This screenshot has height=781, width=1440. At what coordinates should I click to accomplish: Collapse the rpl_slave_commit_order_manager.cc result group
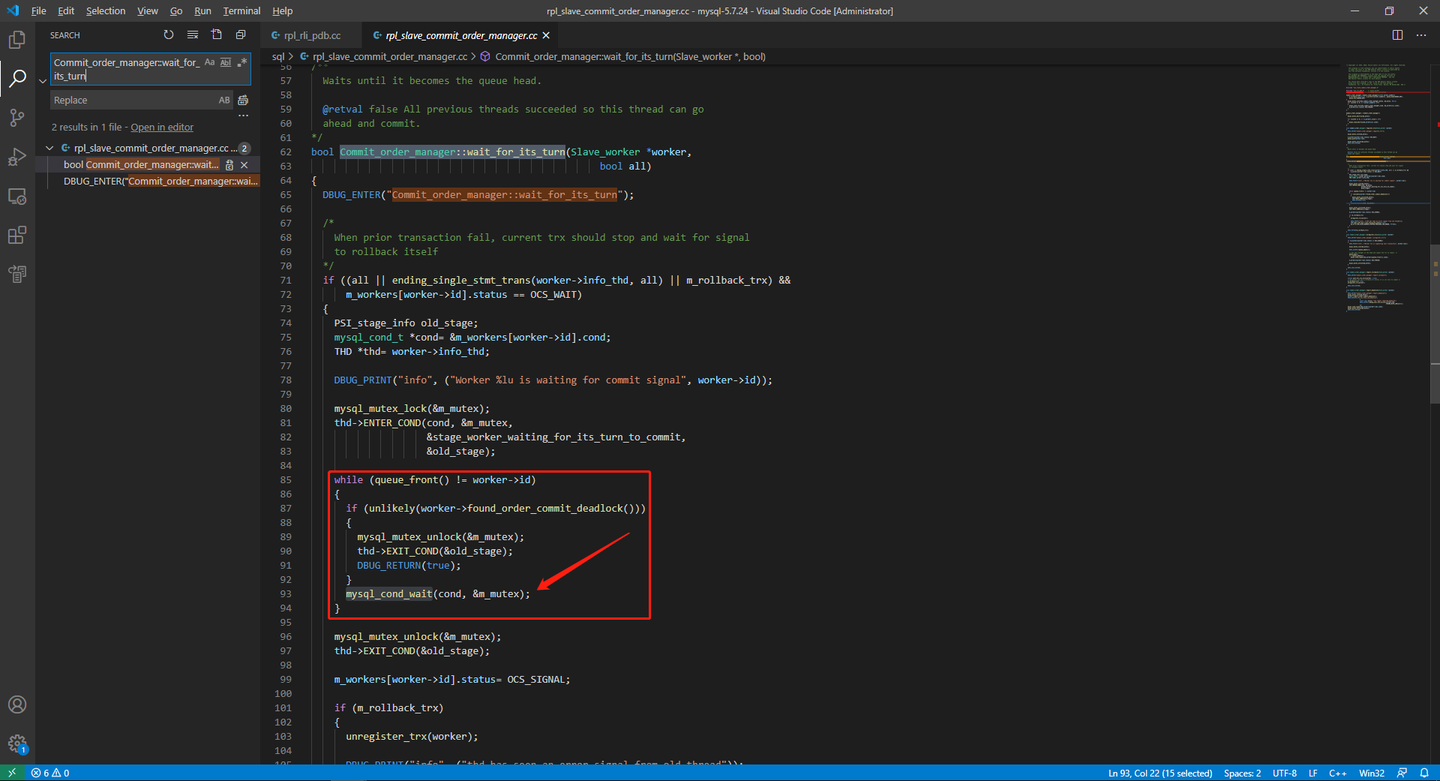click(50, 148)
